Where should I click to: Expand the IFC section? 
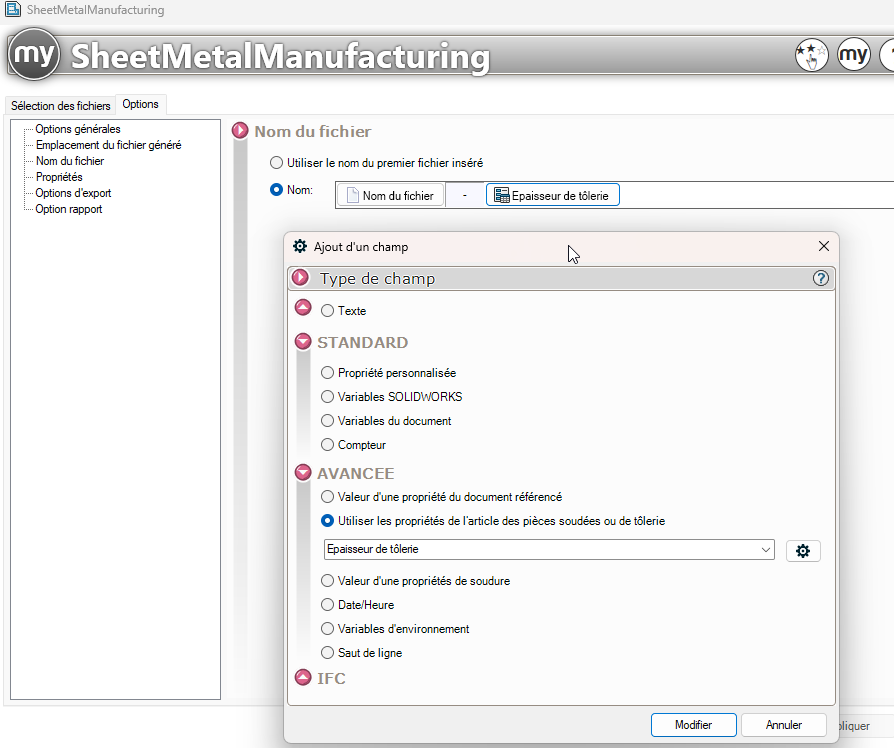point(304,678)
